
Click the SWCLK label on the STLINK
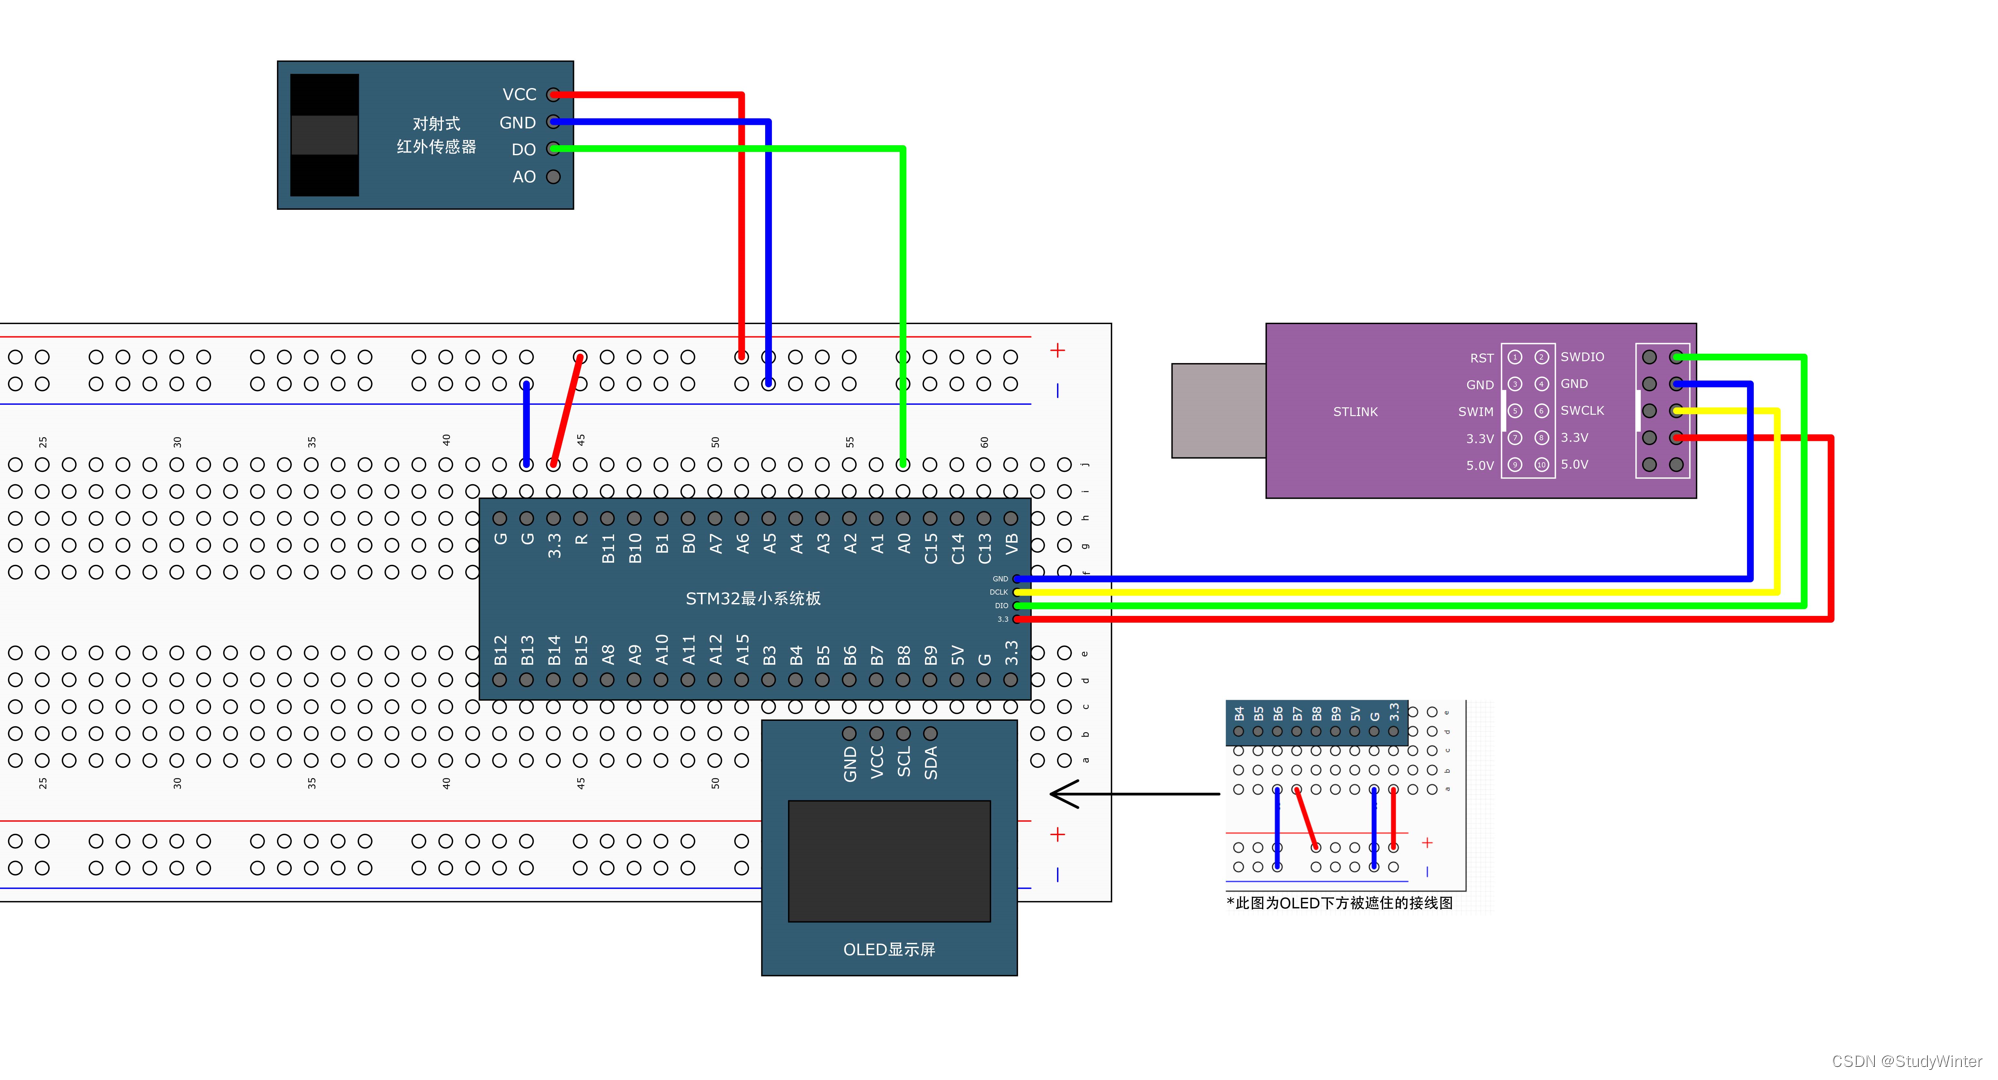(x=1582, y=411)
